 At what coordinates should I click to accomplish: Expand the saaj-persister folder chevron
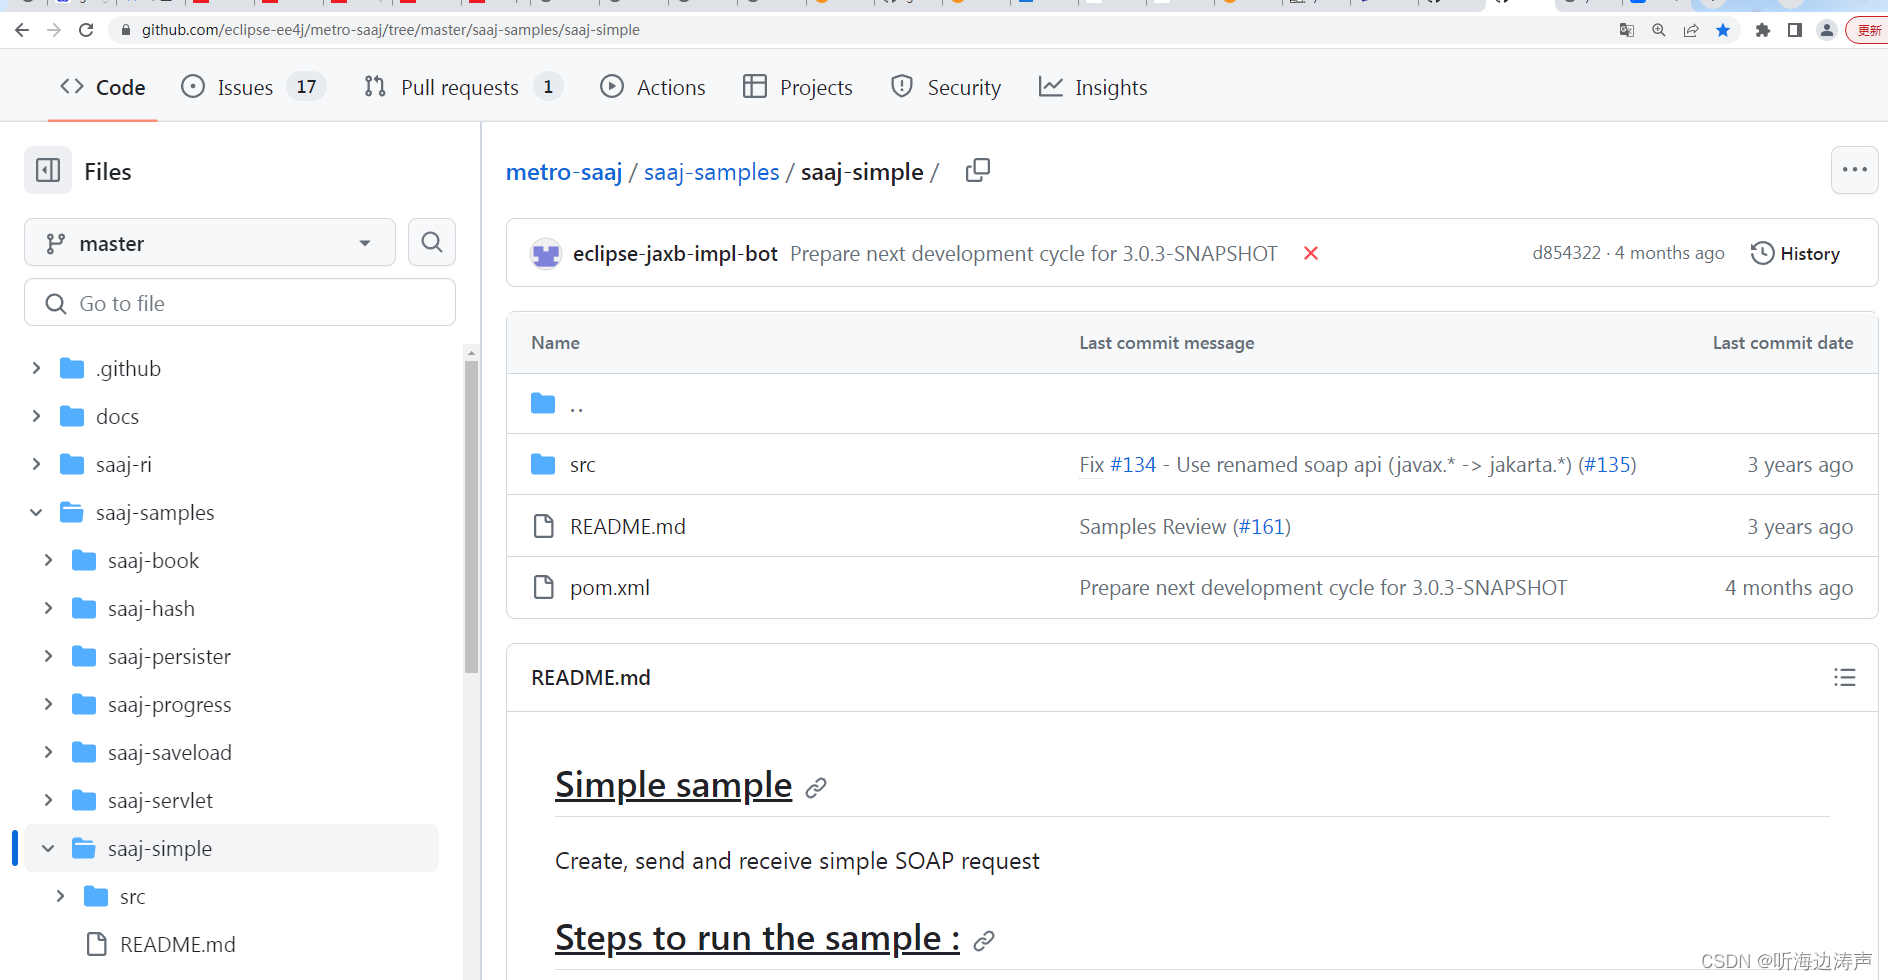[48, 656]
